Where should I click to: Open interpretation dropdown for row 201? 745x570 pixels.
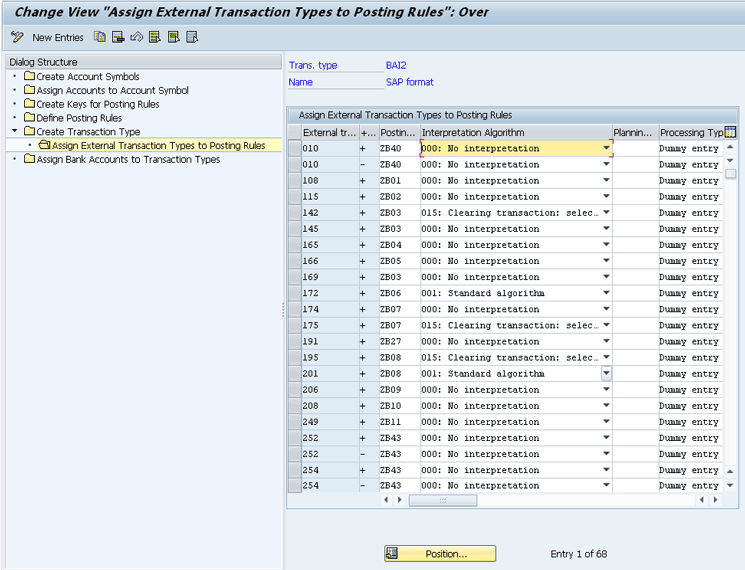[x=606, y=373]
